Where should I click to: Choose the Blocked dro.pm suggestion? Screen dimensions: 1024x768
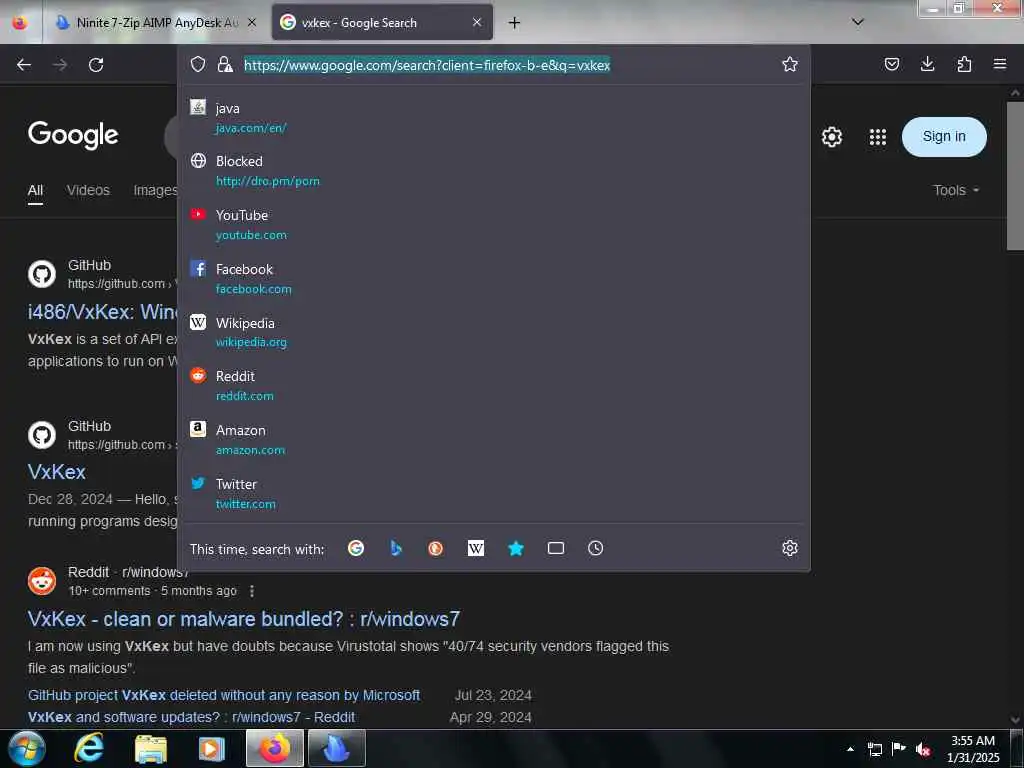pyautogui.click(x=494, y=171)
